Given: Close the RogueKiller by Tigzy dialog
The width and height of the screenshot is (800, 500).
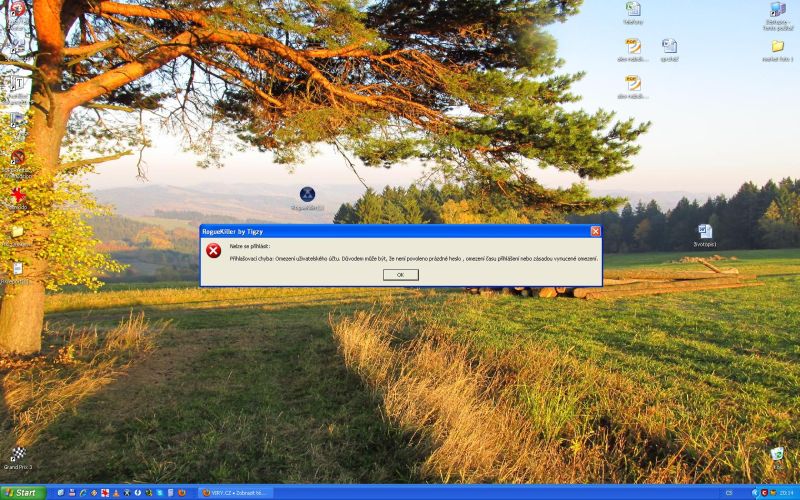Looking at the screenshot, I should click(x=595, y=231).
